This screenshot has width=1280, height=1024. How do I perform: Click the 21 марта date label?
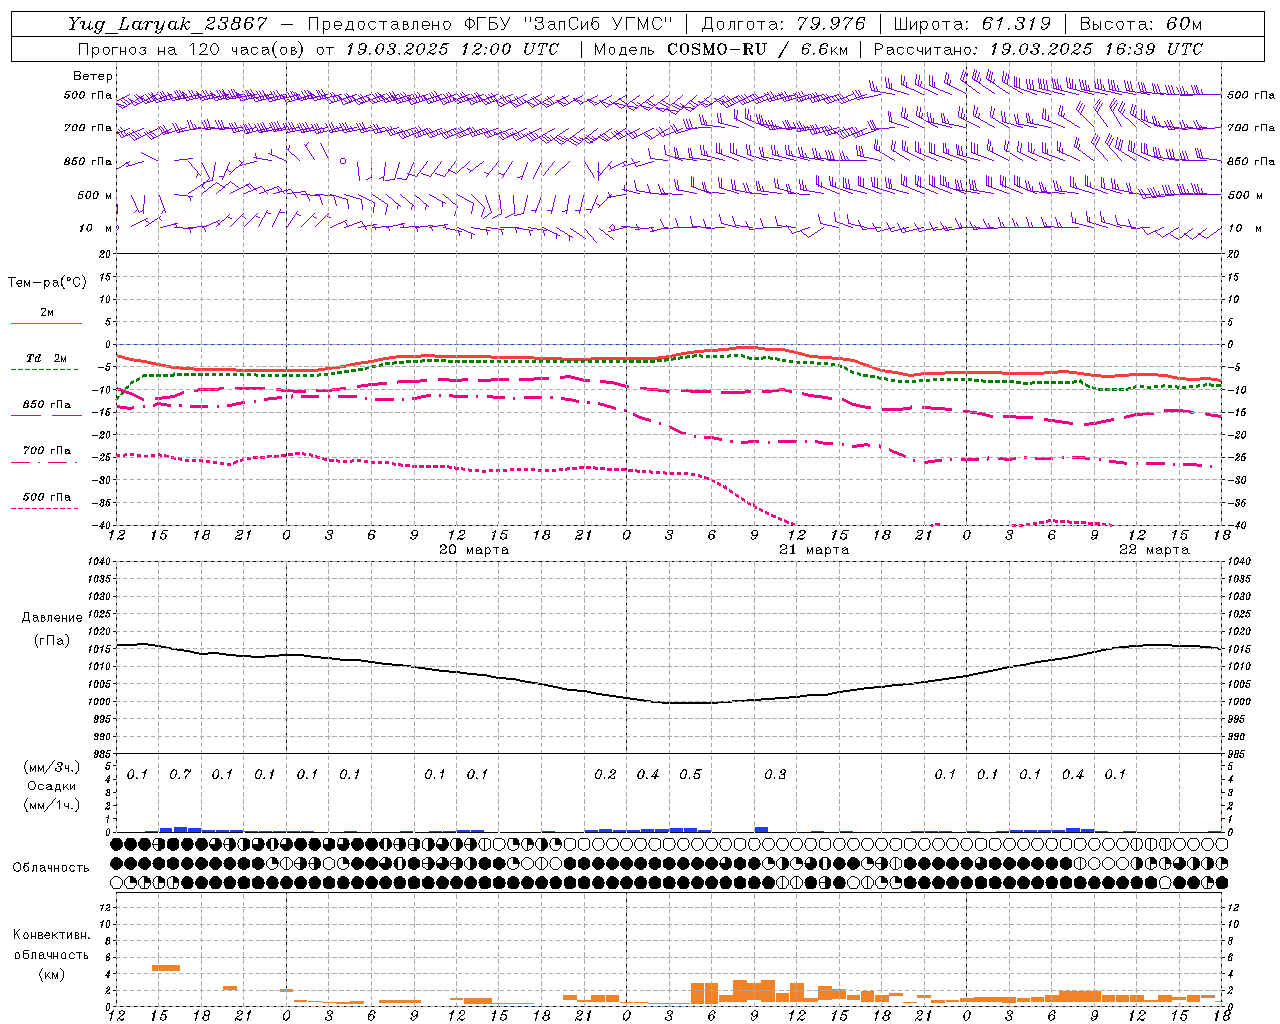point(814,550)
